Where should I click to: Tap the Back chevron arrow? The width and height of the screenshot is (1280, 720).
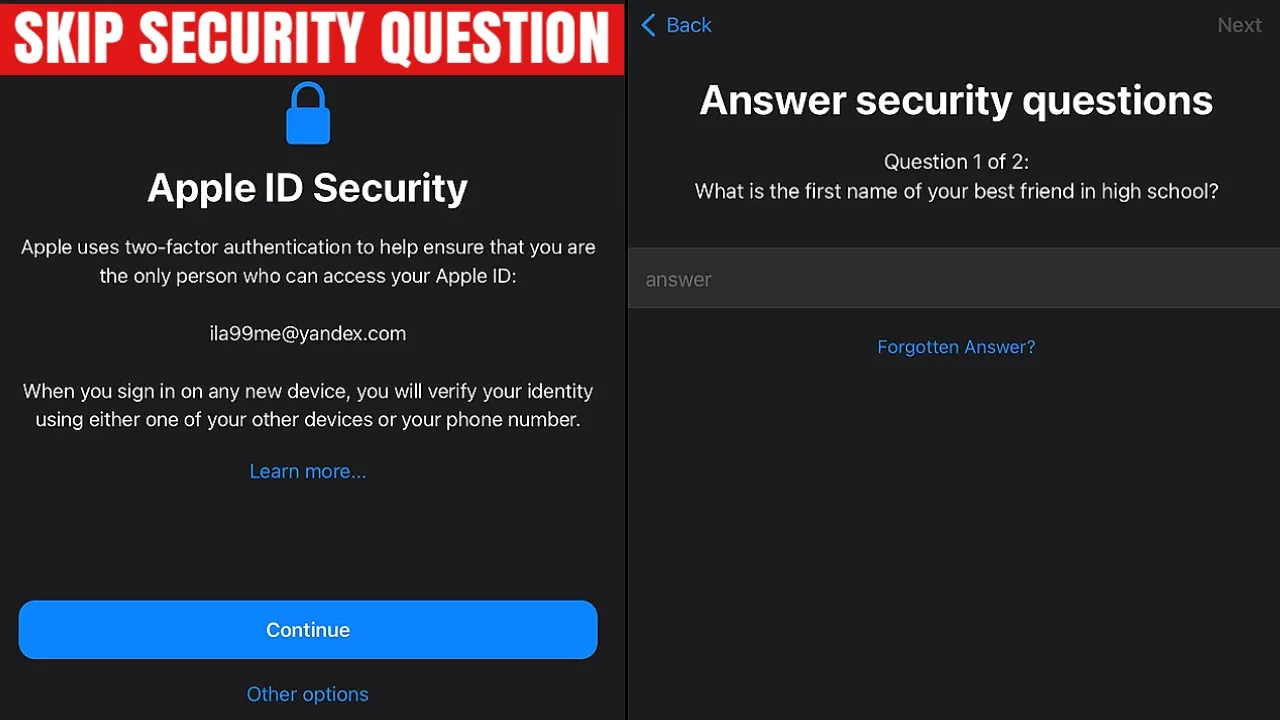click(648, 25)
